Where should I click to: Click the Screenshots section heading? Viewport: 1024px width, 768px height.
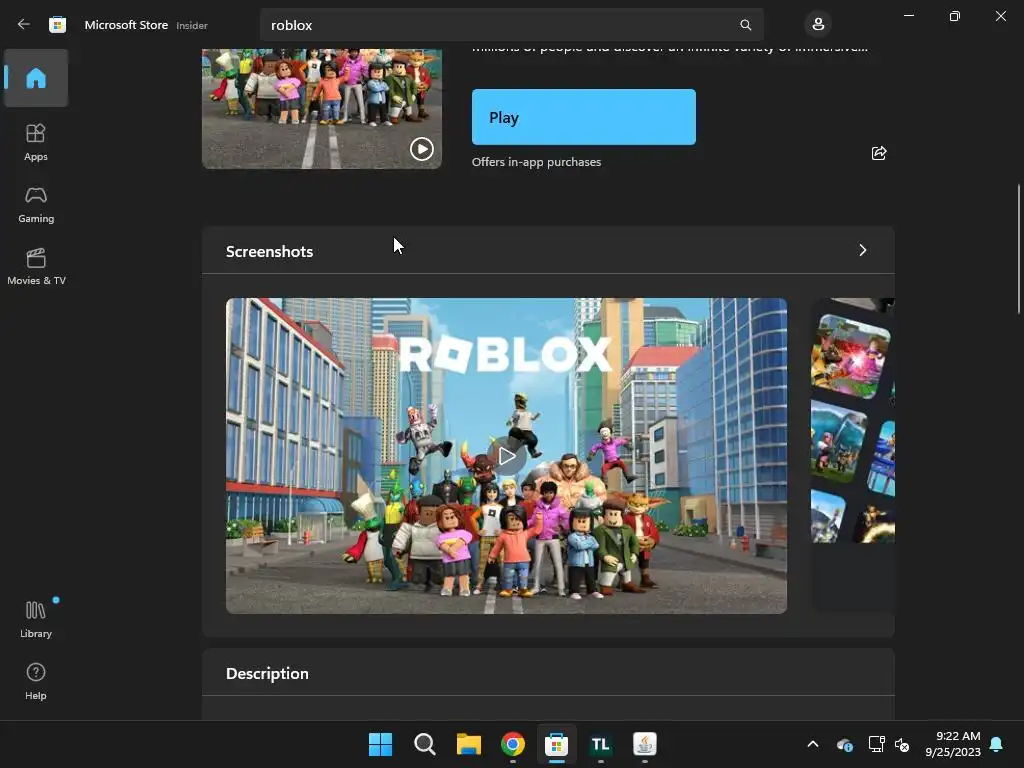tap(269, 251)
